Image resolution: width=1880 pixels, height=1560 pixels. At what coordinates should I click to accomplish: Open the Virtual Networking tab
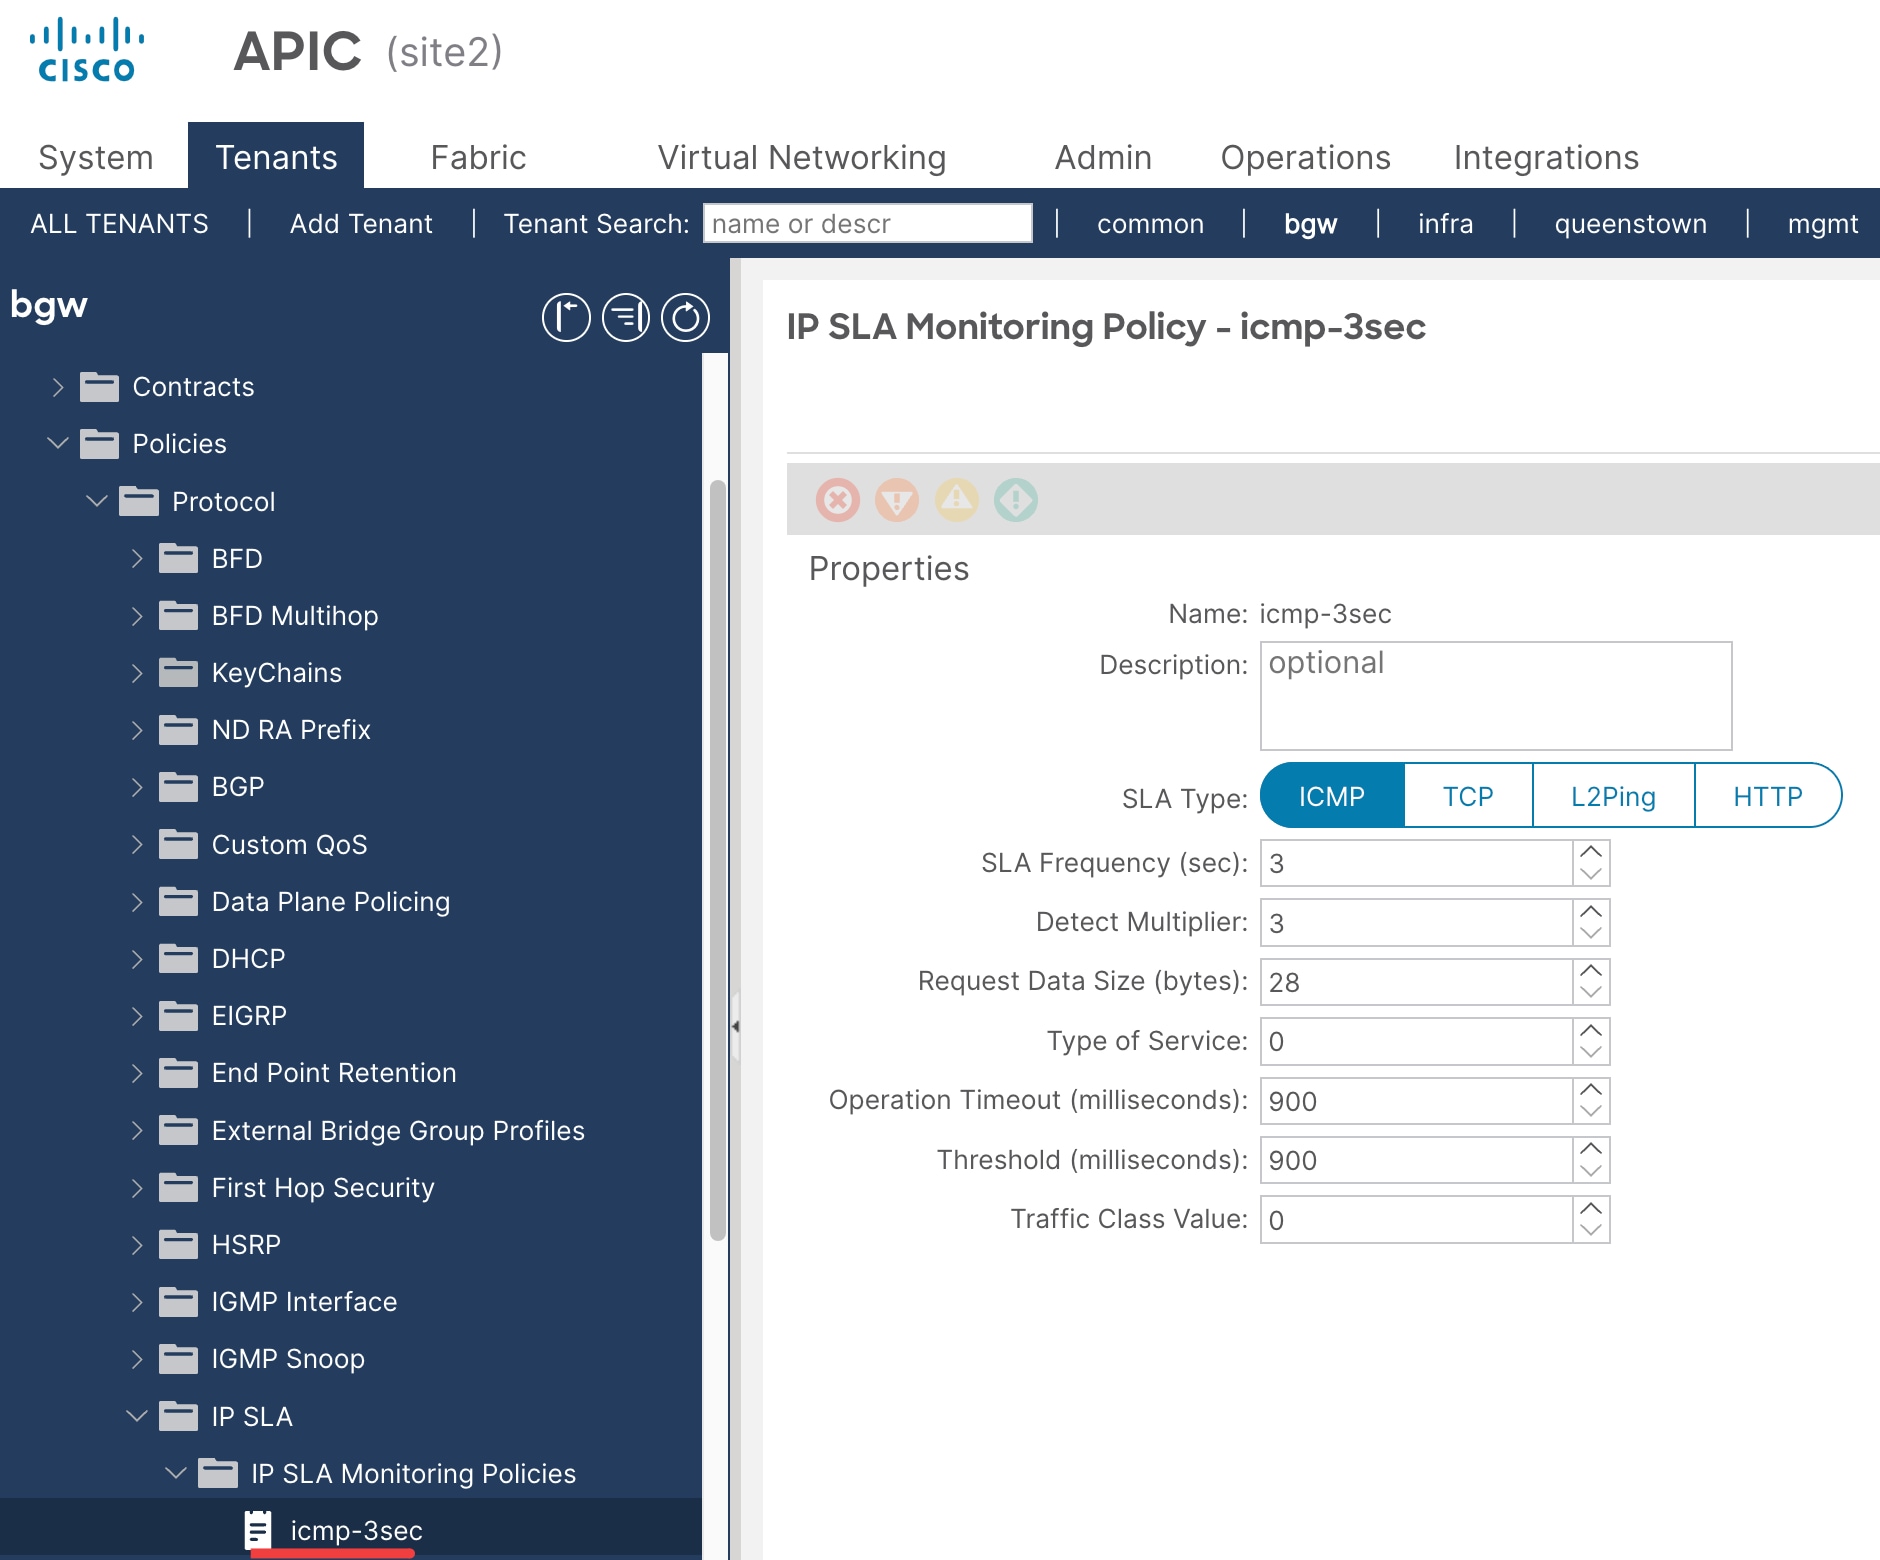801,157
